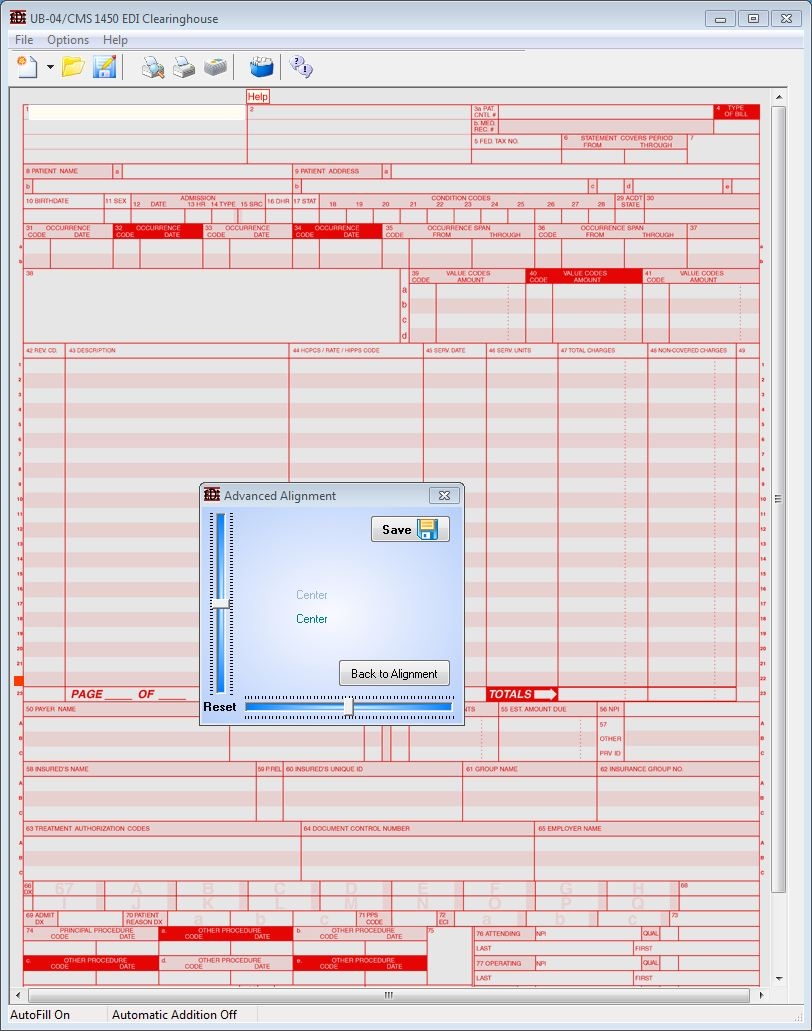Click the gray paper stack toolbar icon
The width and height of the screenshot is (812, 1031).
point(214,67)
